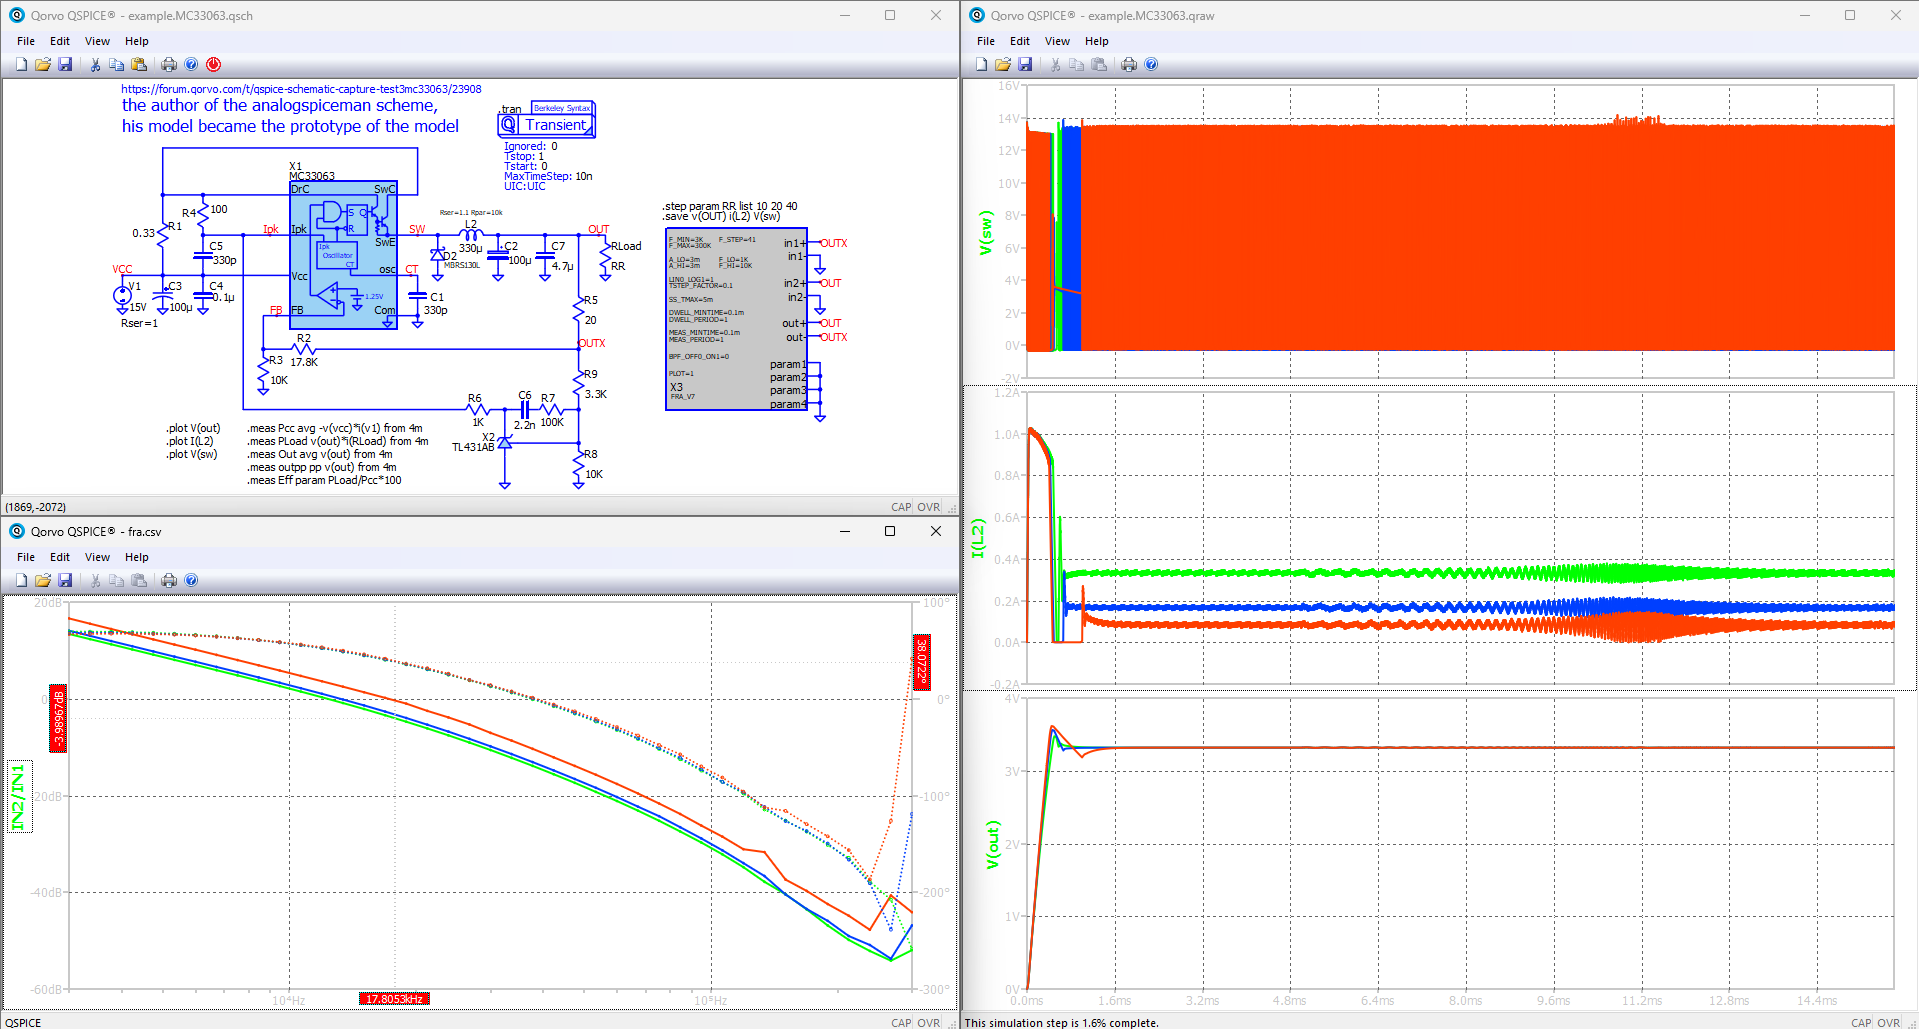Click the 17.8053kHz frequency cursor marker
This screenshot has width=1919, height=1029.
coord(394,999)
